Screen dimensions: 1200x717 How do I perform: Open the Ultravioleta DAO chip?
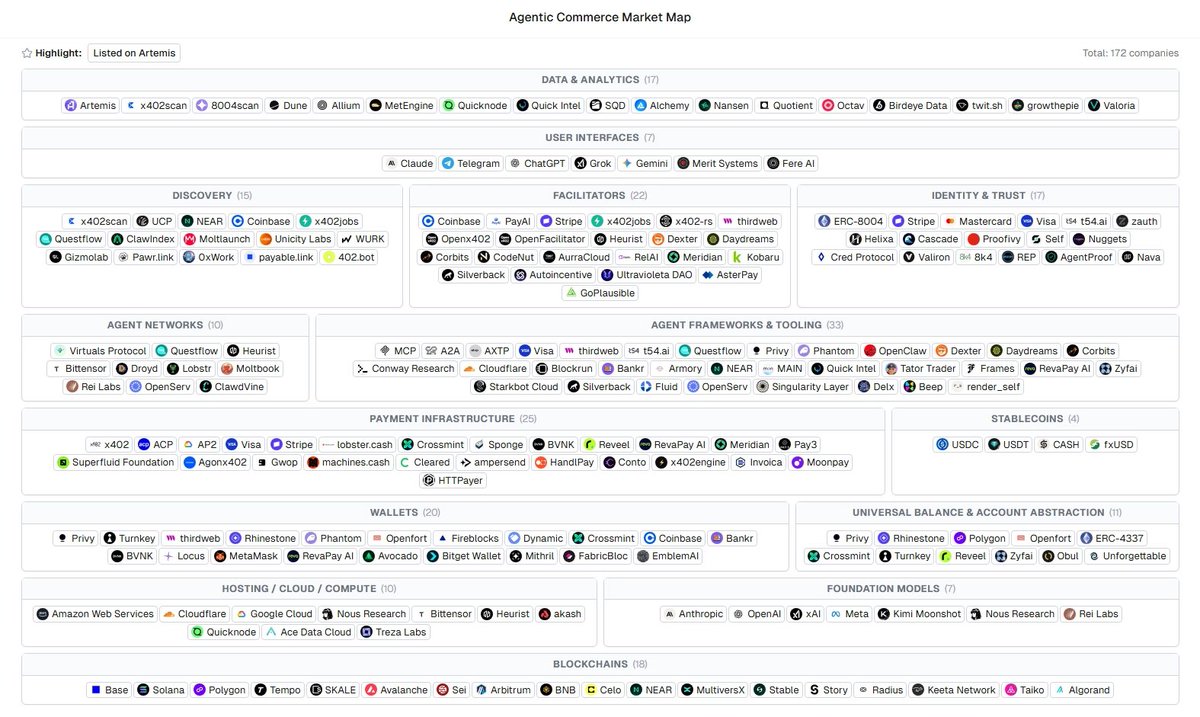click(647, 275)
